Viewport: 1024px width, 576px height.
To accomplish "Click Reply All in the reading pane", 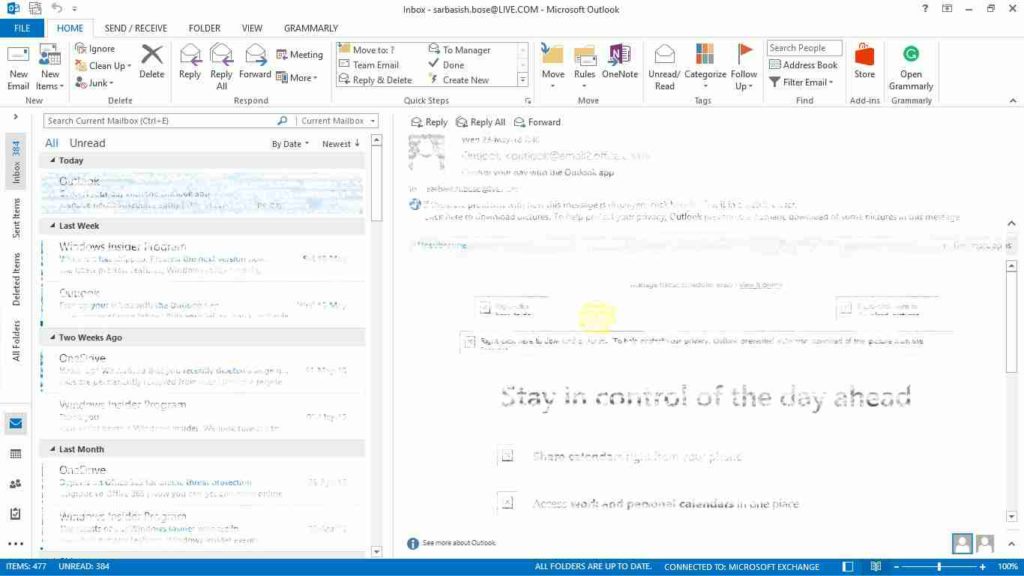I will coord(481,122).
